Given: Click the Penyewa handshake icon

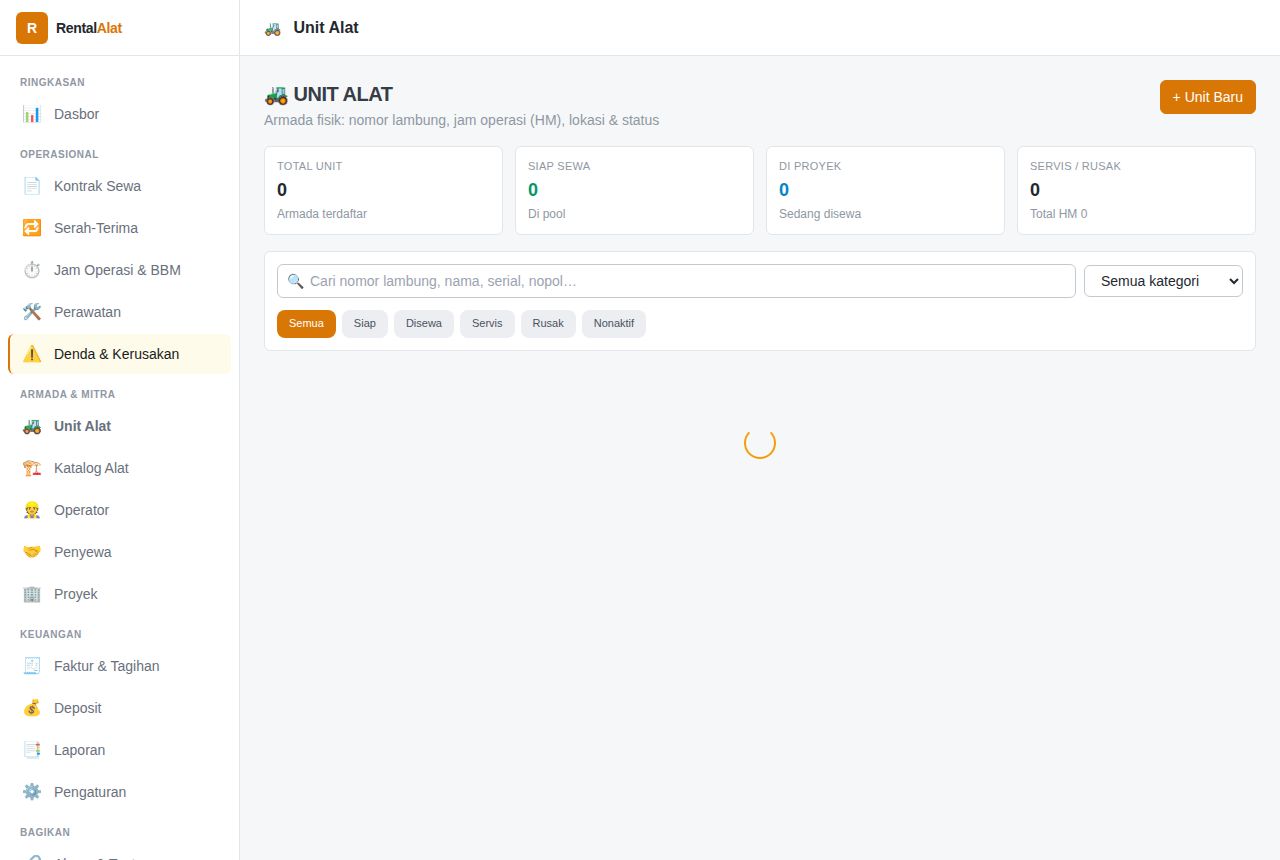Looking at the screenshot, I should 32,552.
